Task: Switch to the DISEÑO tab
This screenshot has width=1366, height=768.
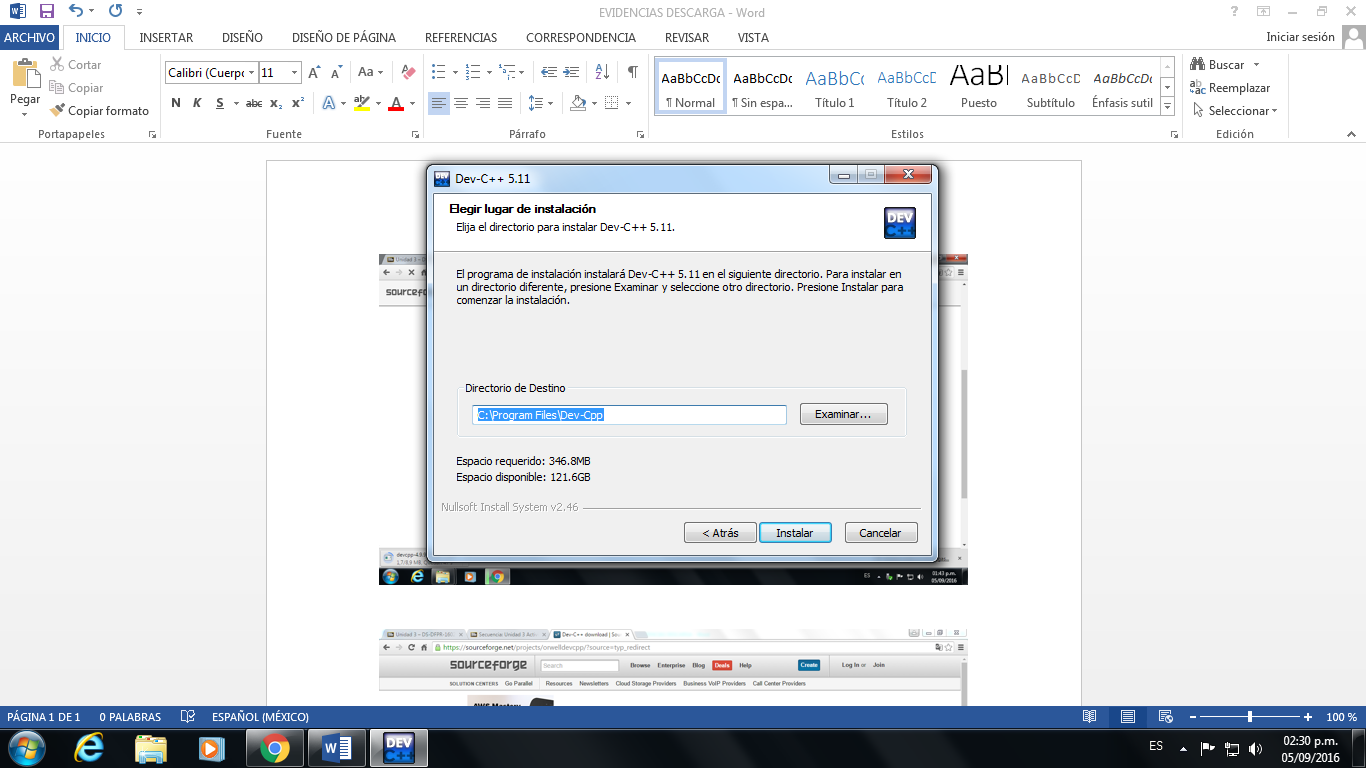Action: pos(242,37)
